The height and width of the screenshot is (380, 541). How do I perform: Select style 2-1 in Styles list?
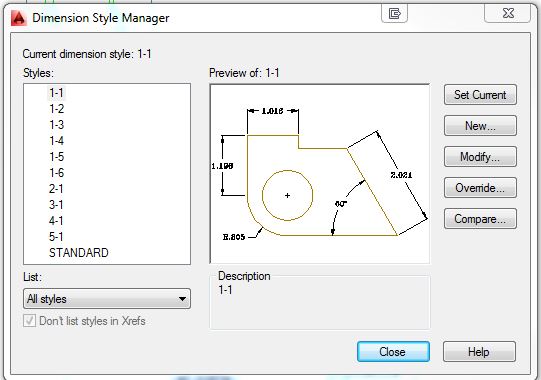[x=56, y=189]
